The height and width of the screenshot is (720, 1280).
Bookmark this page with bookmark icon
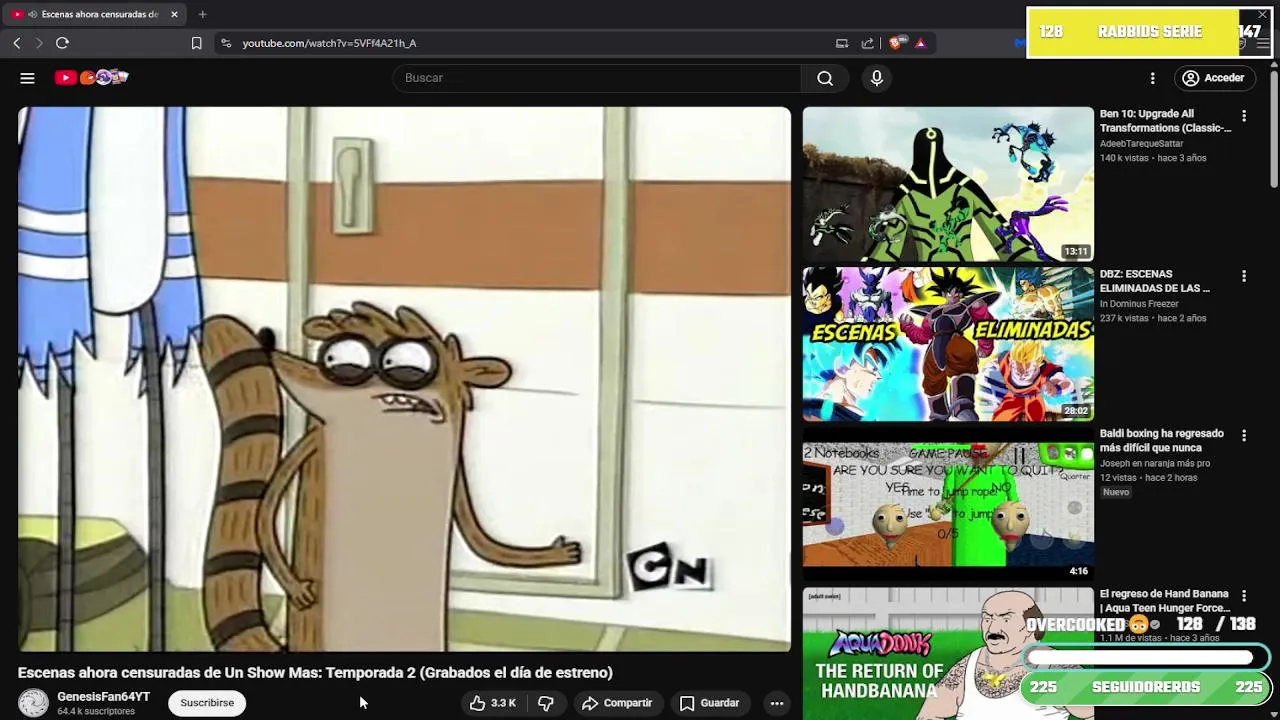point(196,43)
